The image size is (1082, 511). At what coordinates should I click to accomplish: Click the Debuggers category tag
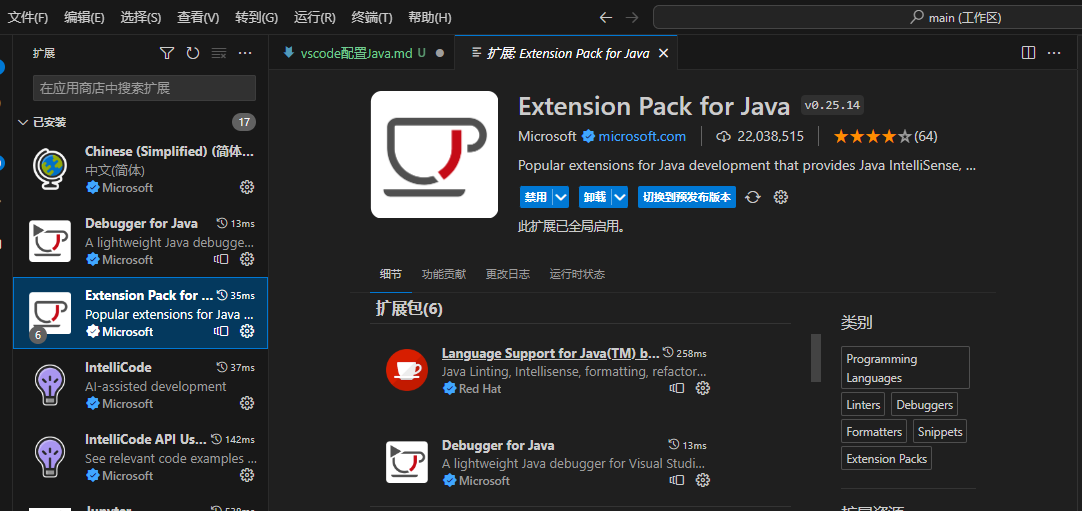pyautogui.click(x=925, y=405)
